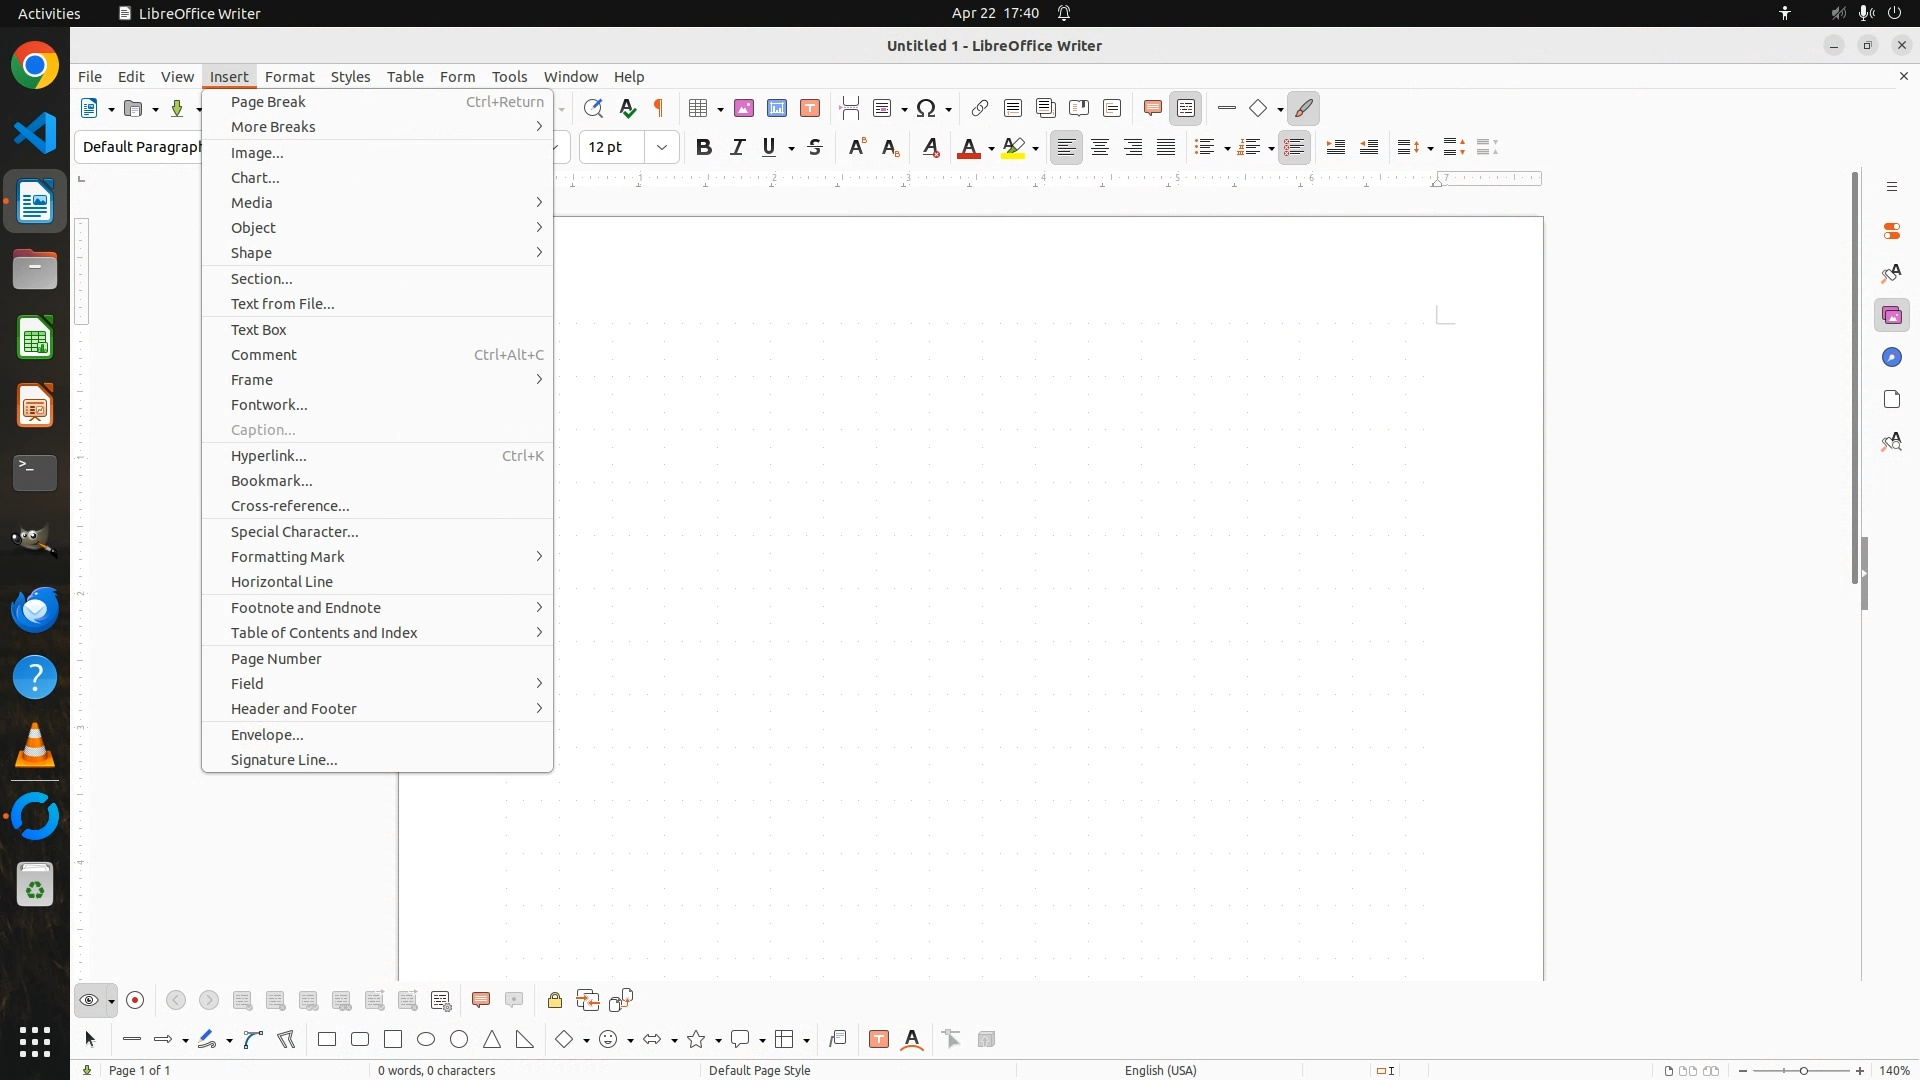
Task: Click Special Character... entry
Action: pyautogui.click(x=295, y=531)
